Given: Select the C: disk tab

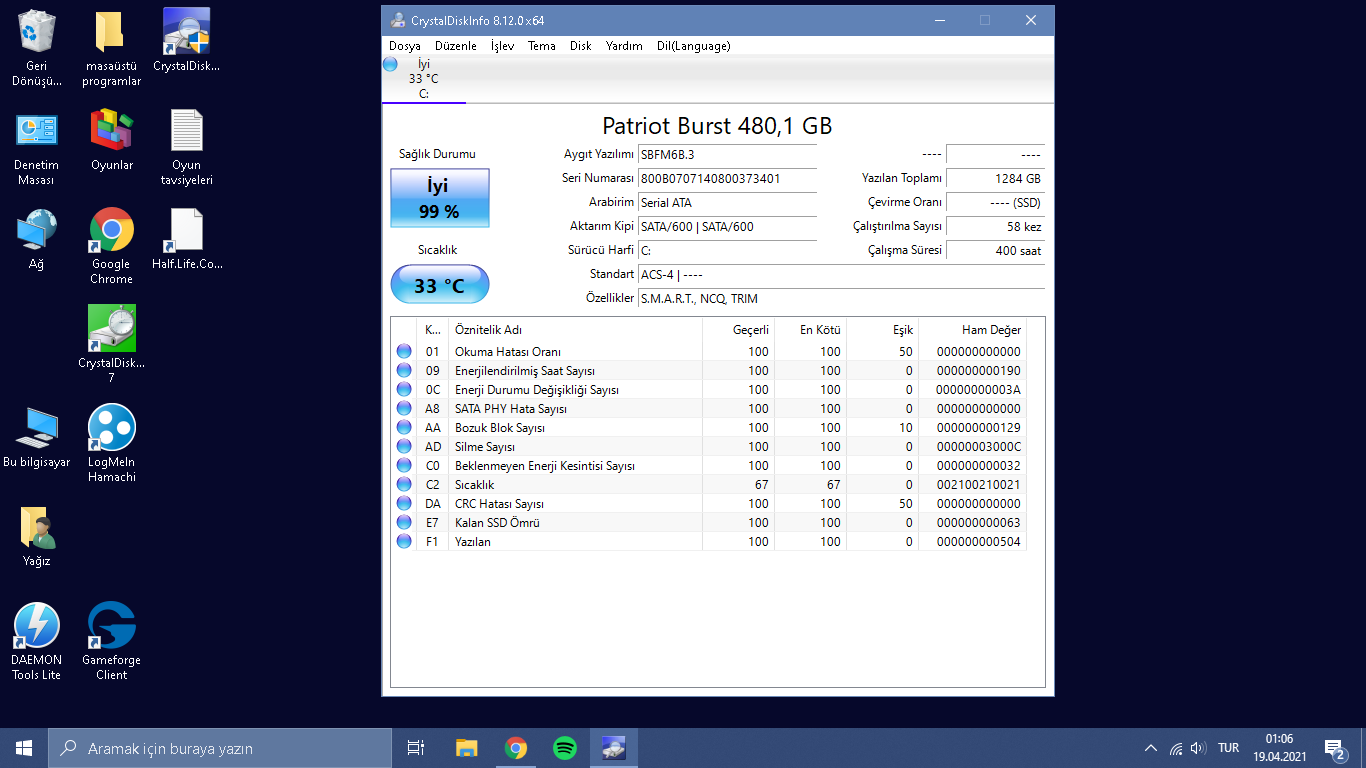Looking at the screenshot, I should point(423,79).
